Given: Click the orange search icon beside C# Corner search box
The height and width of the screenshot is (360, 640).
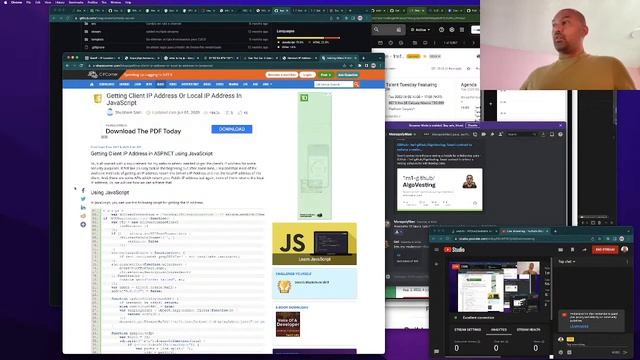Looking at the screenshot, I should (x=356, y=84).
